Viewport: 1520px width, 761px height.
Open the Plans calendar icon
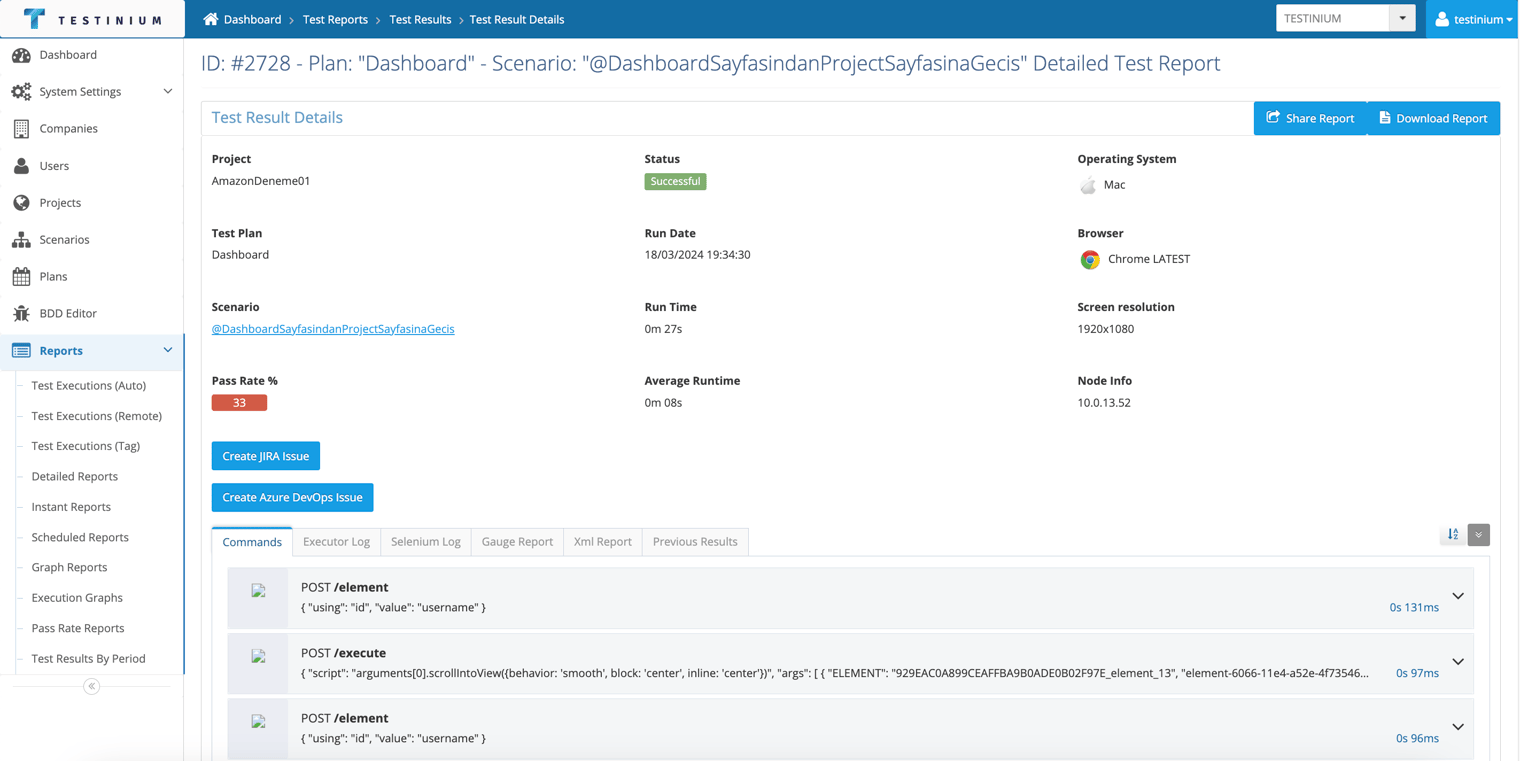click(x=21, y=277)
